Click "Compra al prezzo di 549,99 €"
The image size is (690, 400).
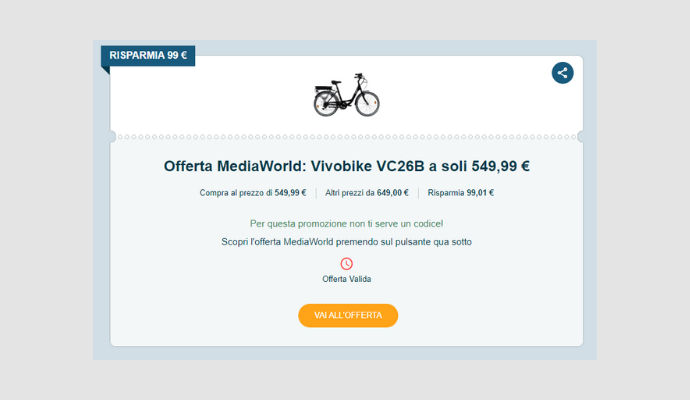tap(253, 193)
